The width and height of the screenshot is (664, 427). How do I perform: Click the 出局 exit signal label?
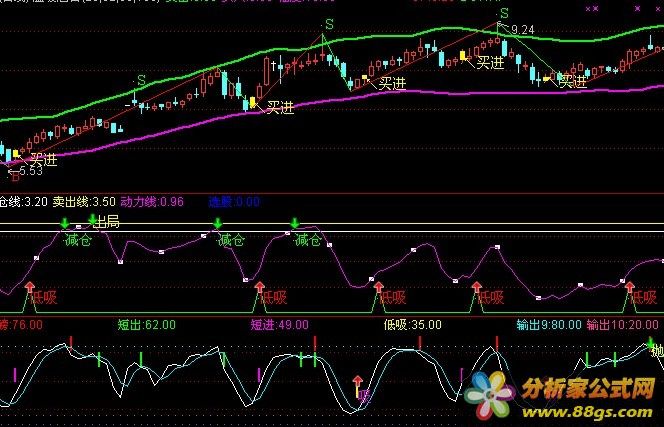pyautogui.click(x=106, y=222)
